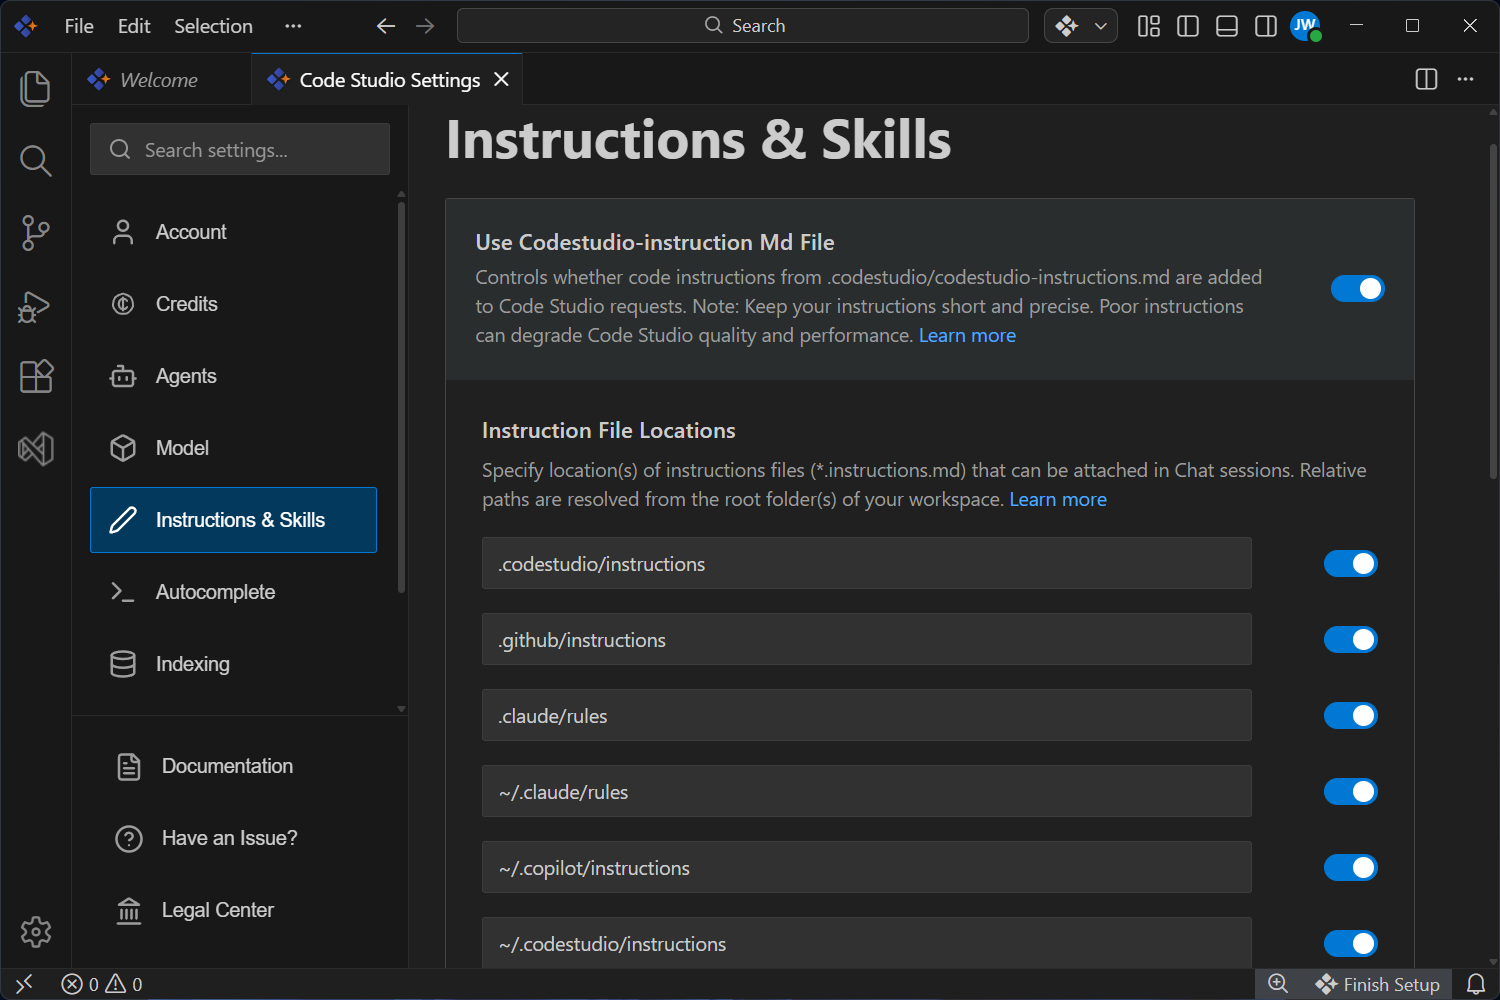This screenshot has width=1500, height=1000.
Task: Disable the .codestudio/instructions location
Action: 1351,564
